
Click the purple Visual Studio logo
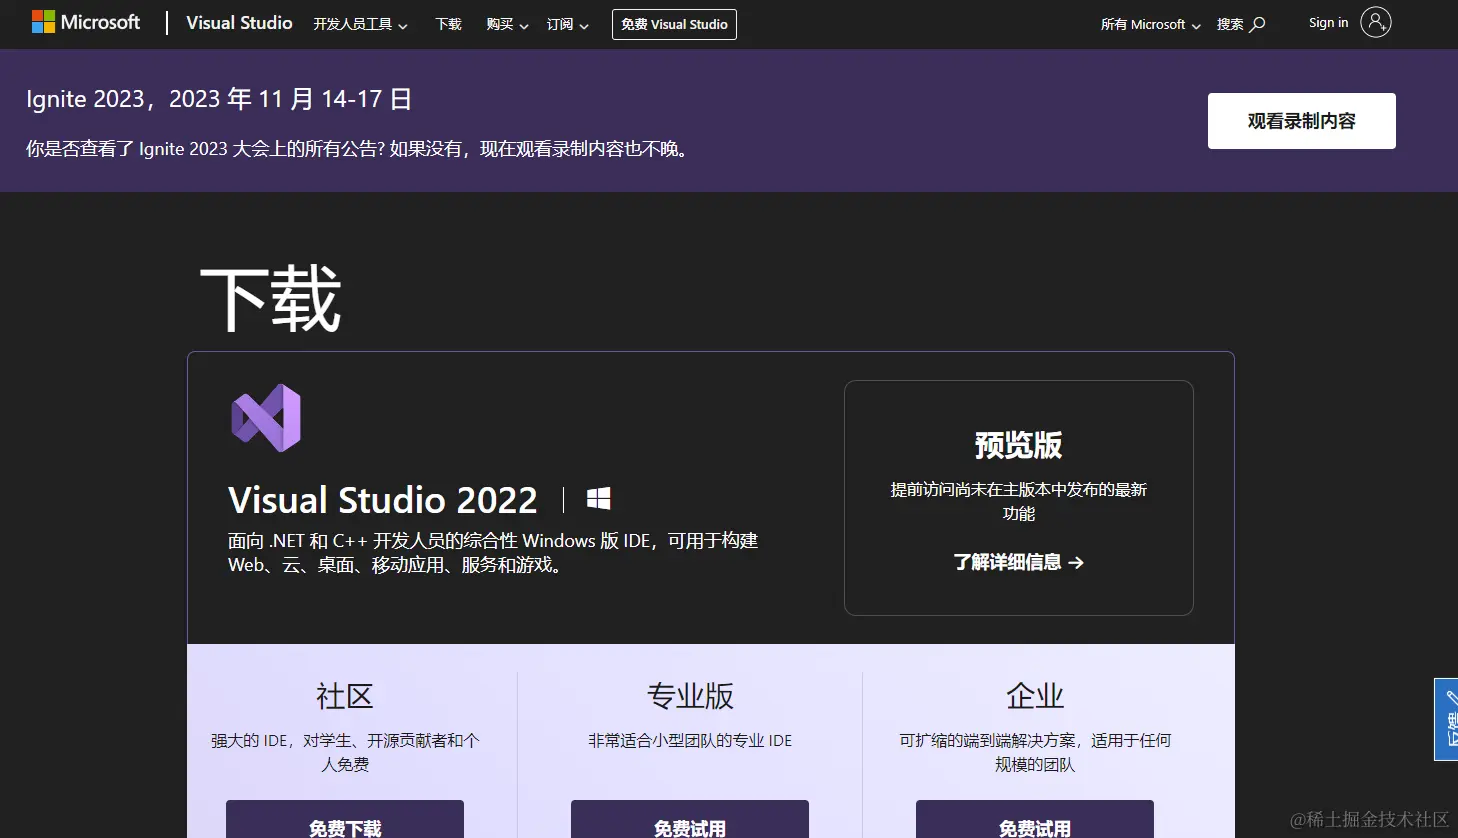click(x=266, y=417)
